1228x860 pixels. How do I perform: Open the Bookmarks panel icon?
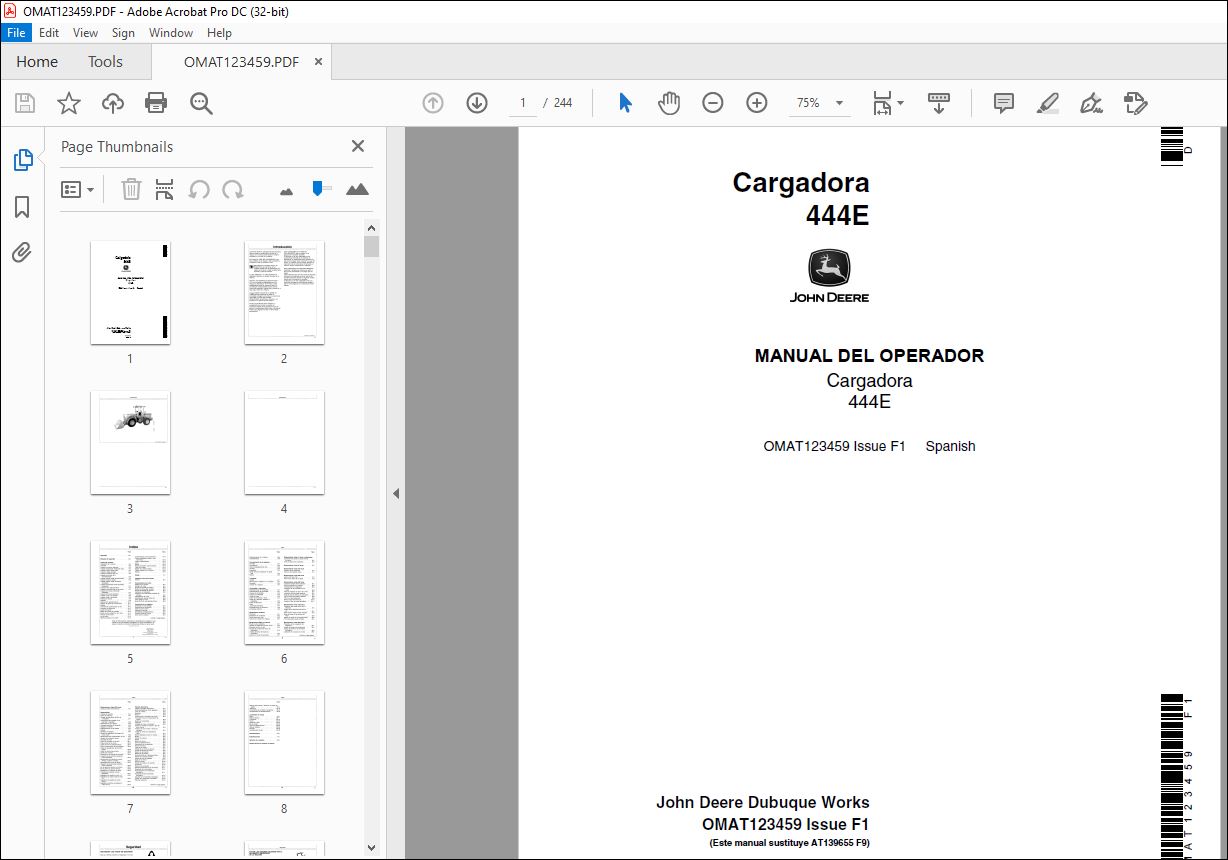pos(22,207)
